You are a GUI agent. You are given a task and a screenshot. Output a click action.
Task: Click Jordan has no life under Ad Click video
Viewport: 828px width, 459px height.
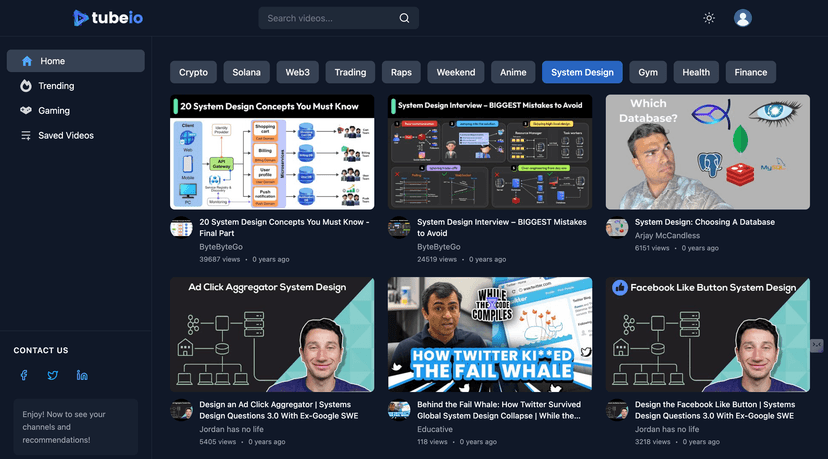[x=231, y=429]
